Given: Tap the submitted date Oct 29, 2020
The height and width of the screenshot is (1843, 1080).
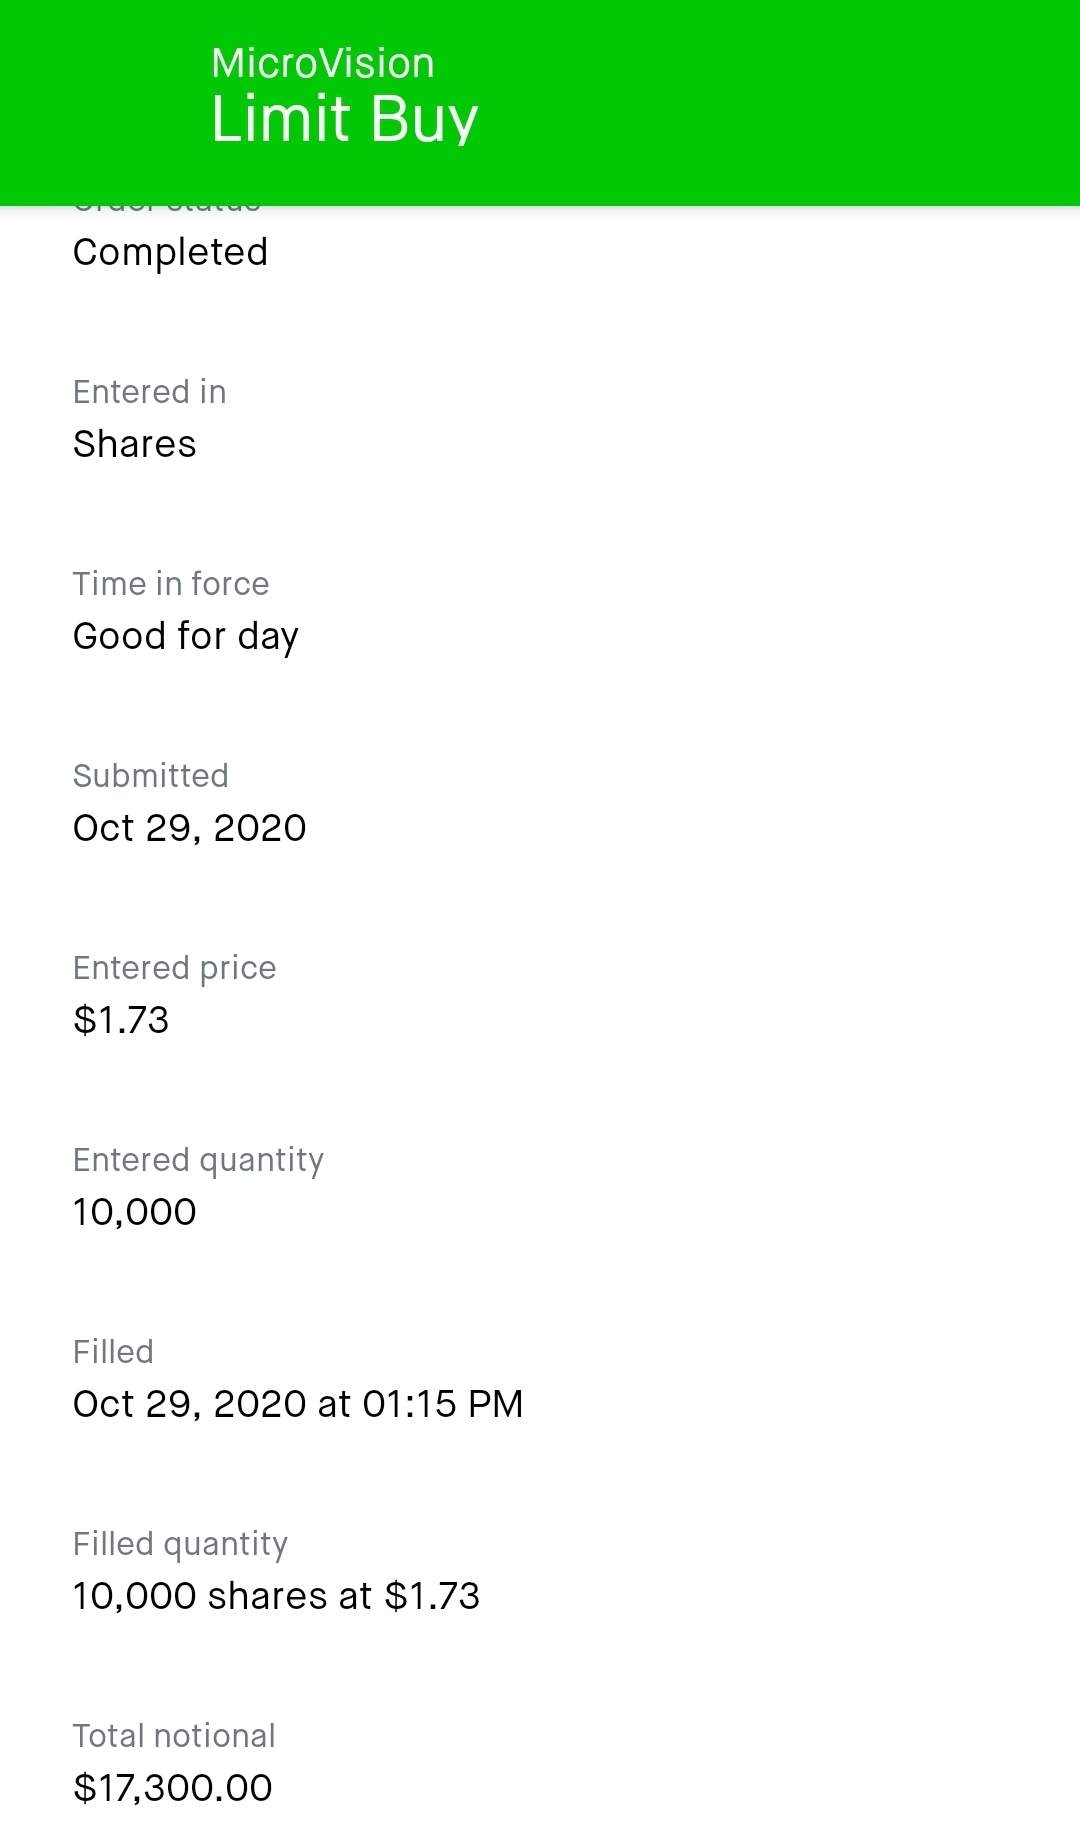Looking at the screenshot, I should pos(189,828).
